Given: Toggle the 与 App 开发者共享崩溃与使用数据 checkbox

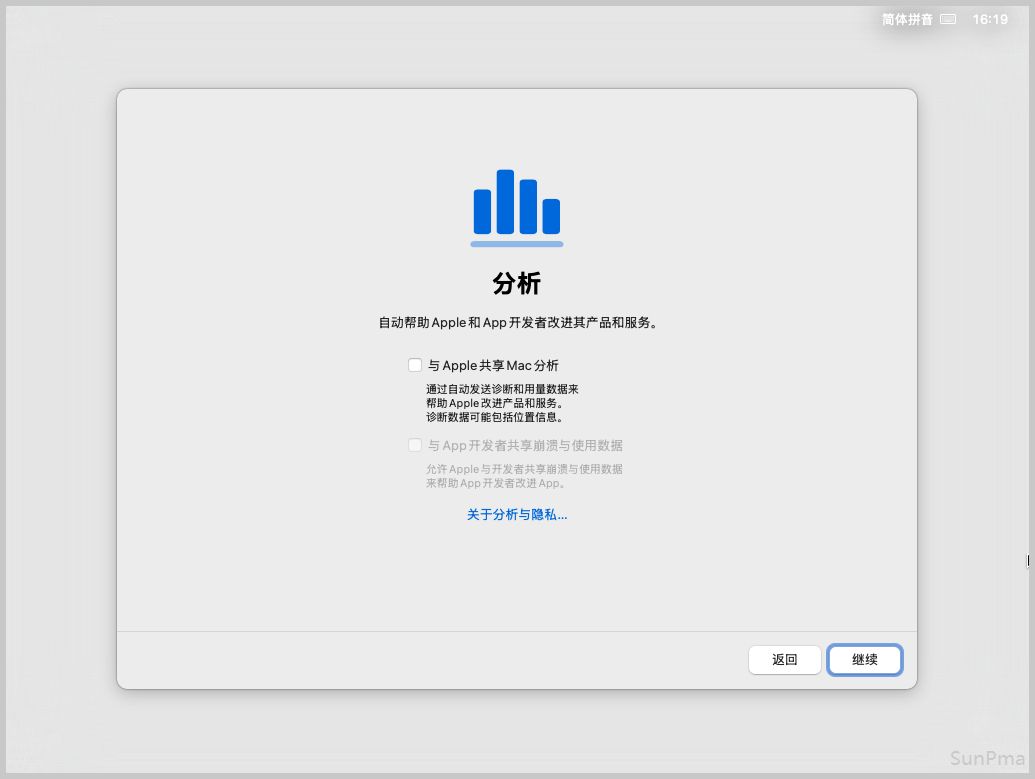Looking at the screenshot, I should (x=415, y=445).
